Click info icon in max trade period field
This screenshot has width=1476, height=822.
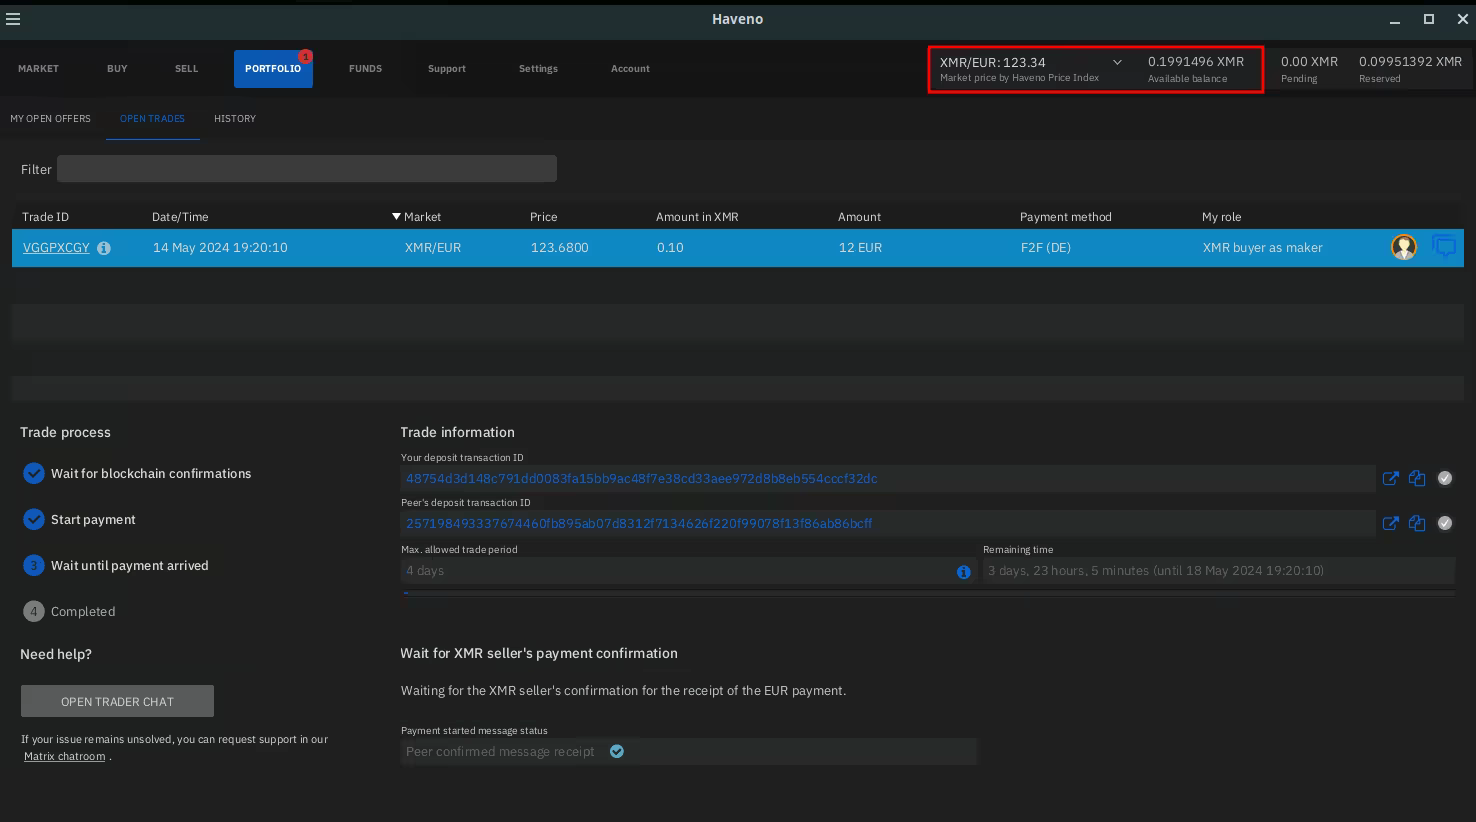tap(963, 572)
